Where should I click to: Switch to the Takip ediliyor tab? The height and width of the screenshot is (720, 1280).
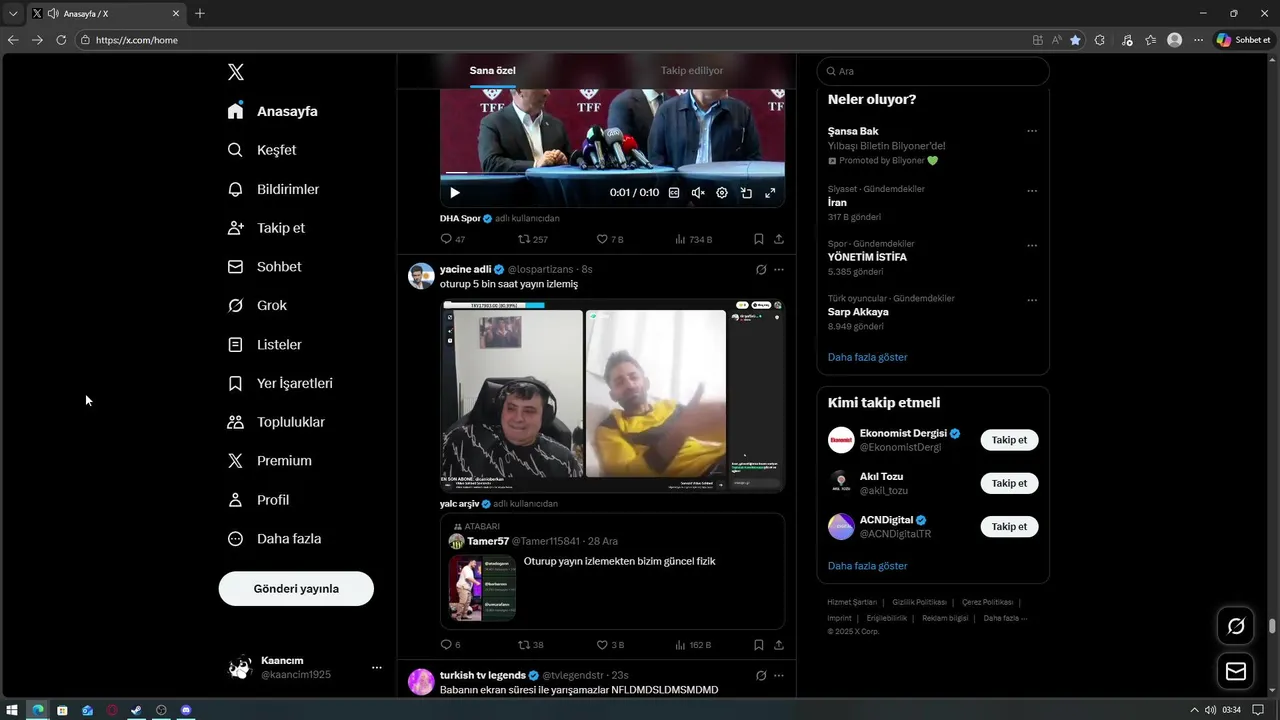point(692,71)
